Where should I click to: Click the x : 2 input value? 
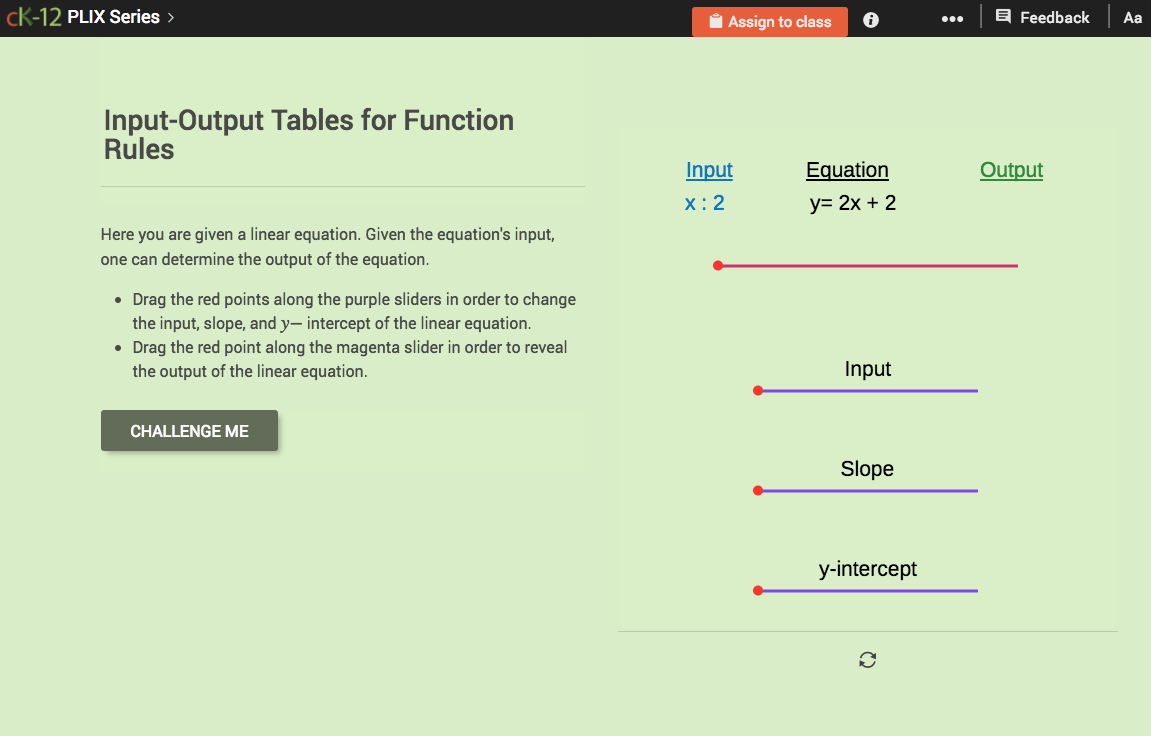click(x=704, y=202)
